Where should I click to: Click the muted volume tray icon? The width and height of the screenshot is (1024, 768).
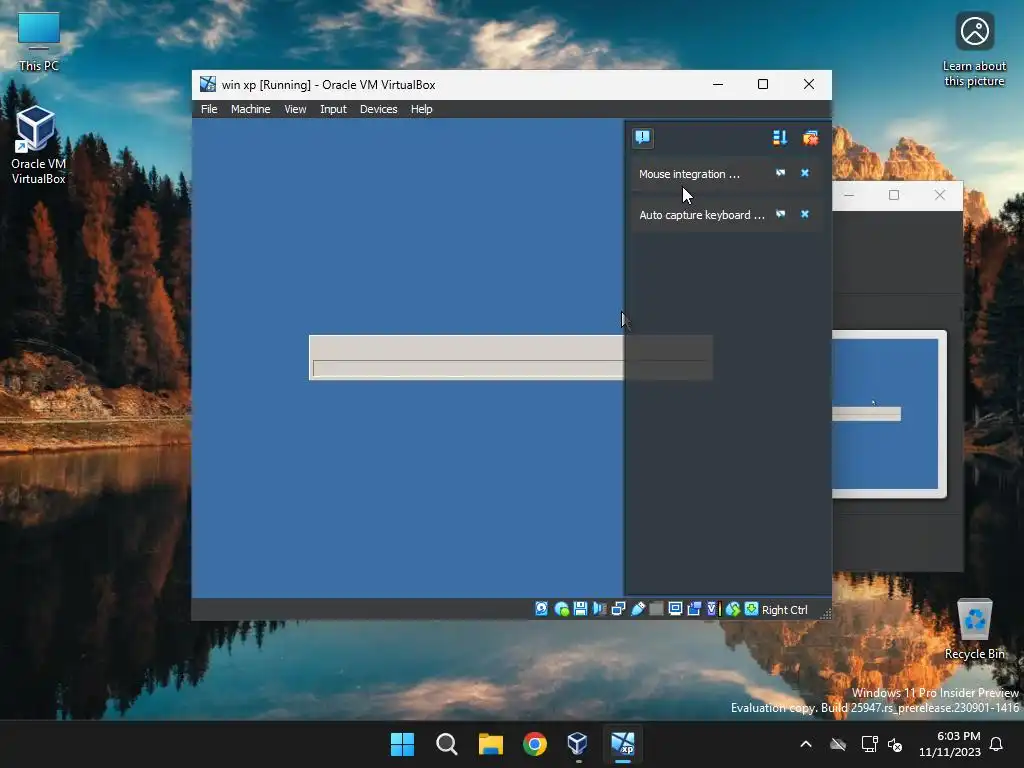pyautogui.click(x=895, y=744)
